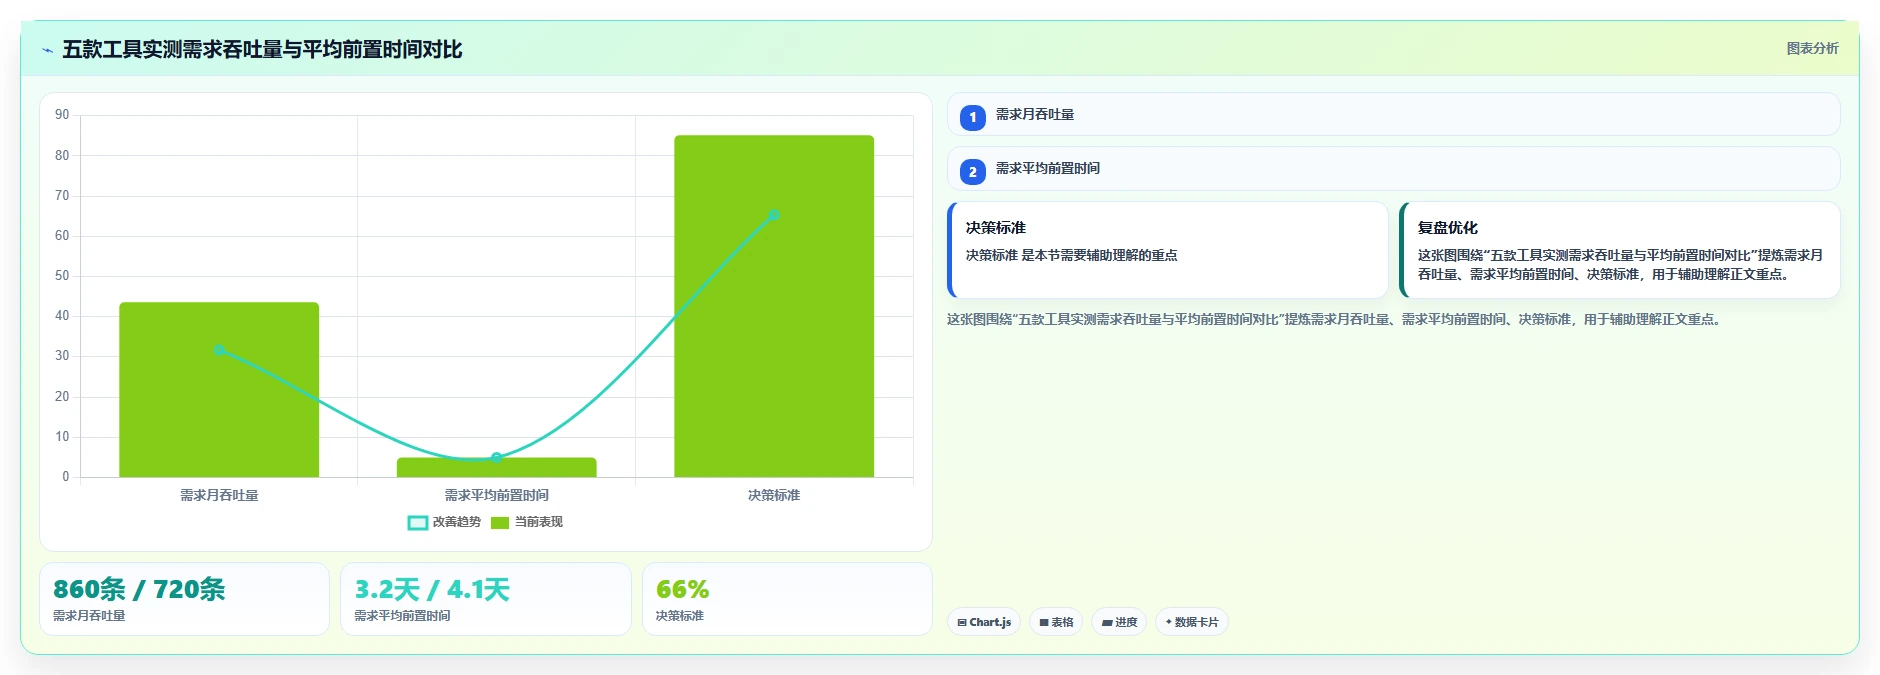Click the 860条 / 720条 metric card

click(184, 599)
